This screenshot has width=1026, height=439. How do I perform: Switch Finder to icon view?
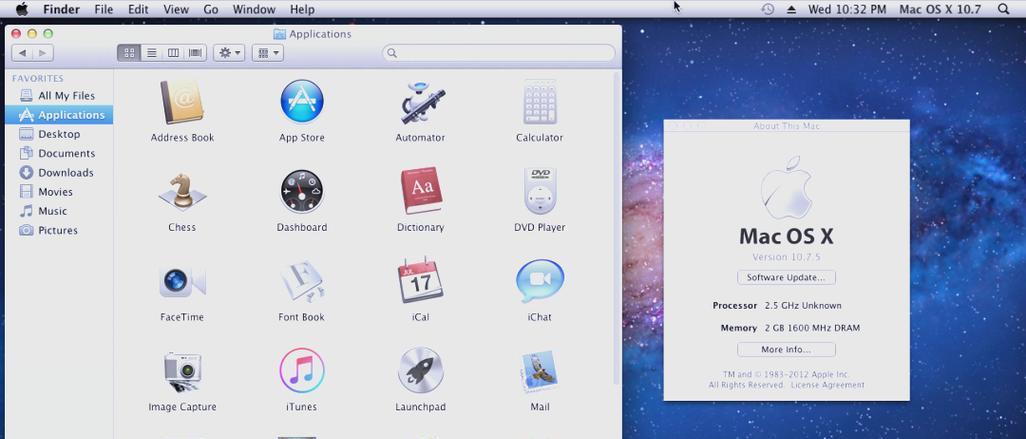pyautogui.click(x=129, y=53)
